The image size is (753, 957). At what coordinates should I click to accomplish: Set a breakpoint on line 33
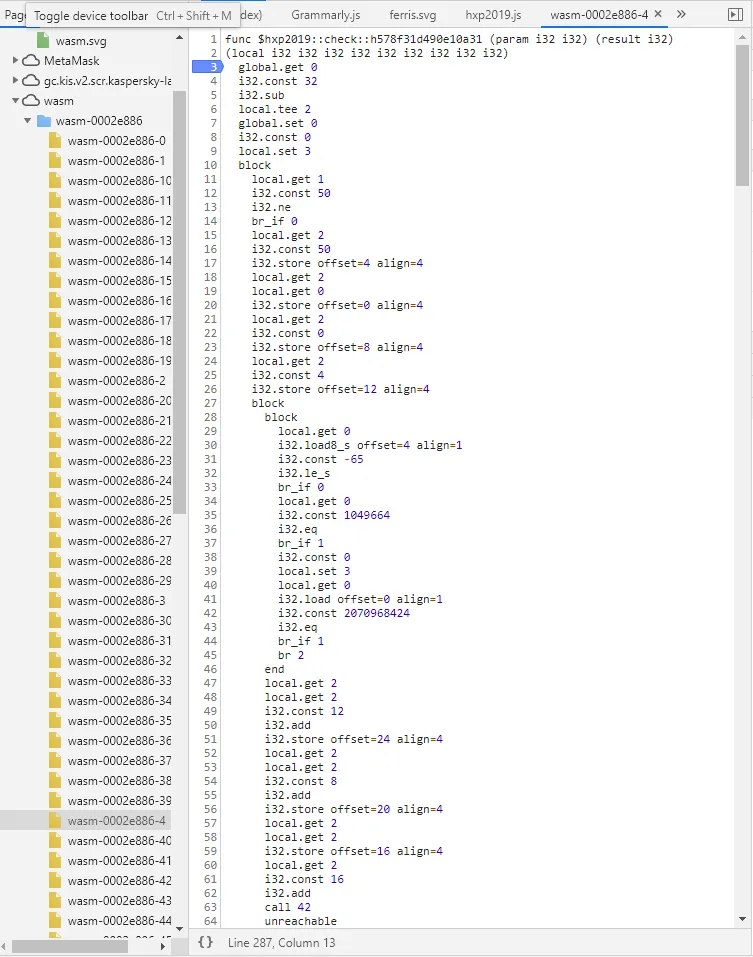pos(210,487)
